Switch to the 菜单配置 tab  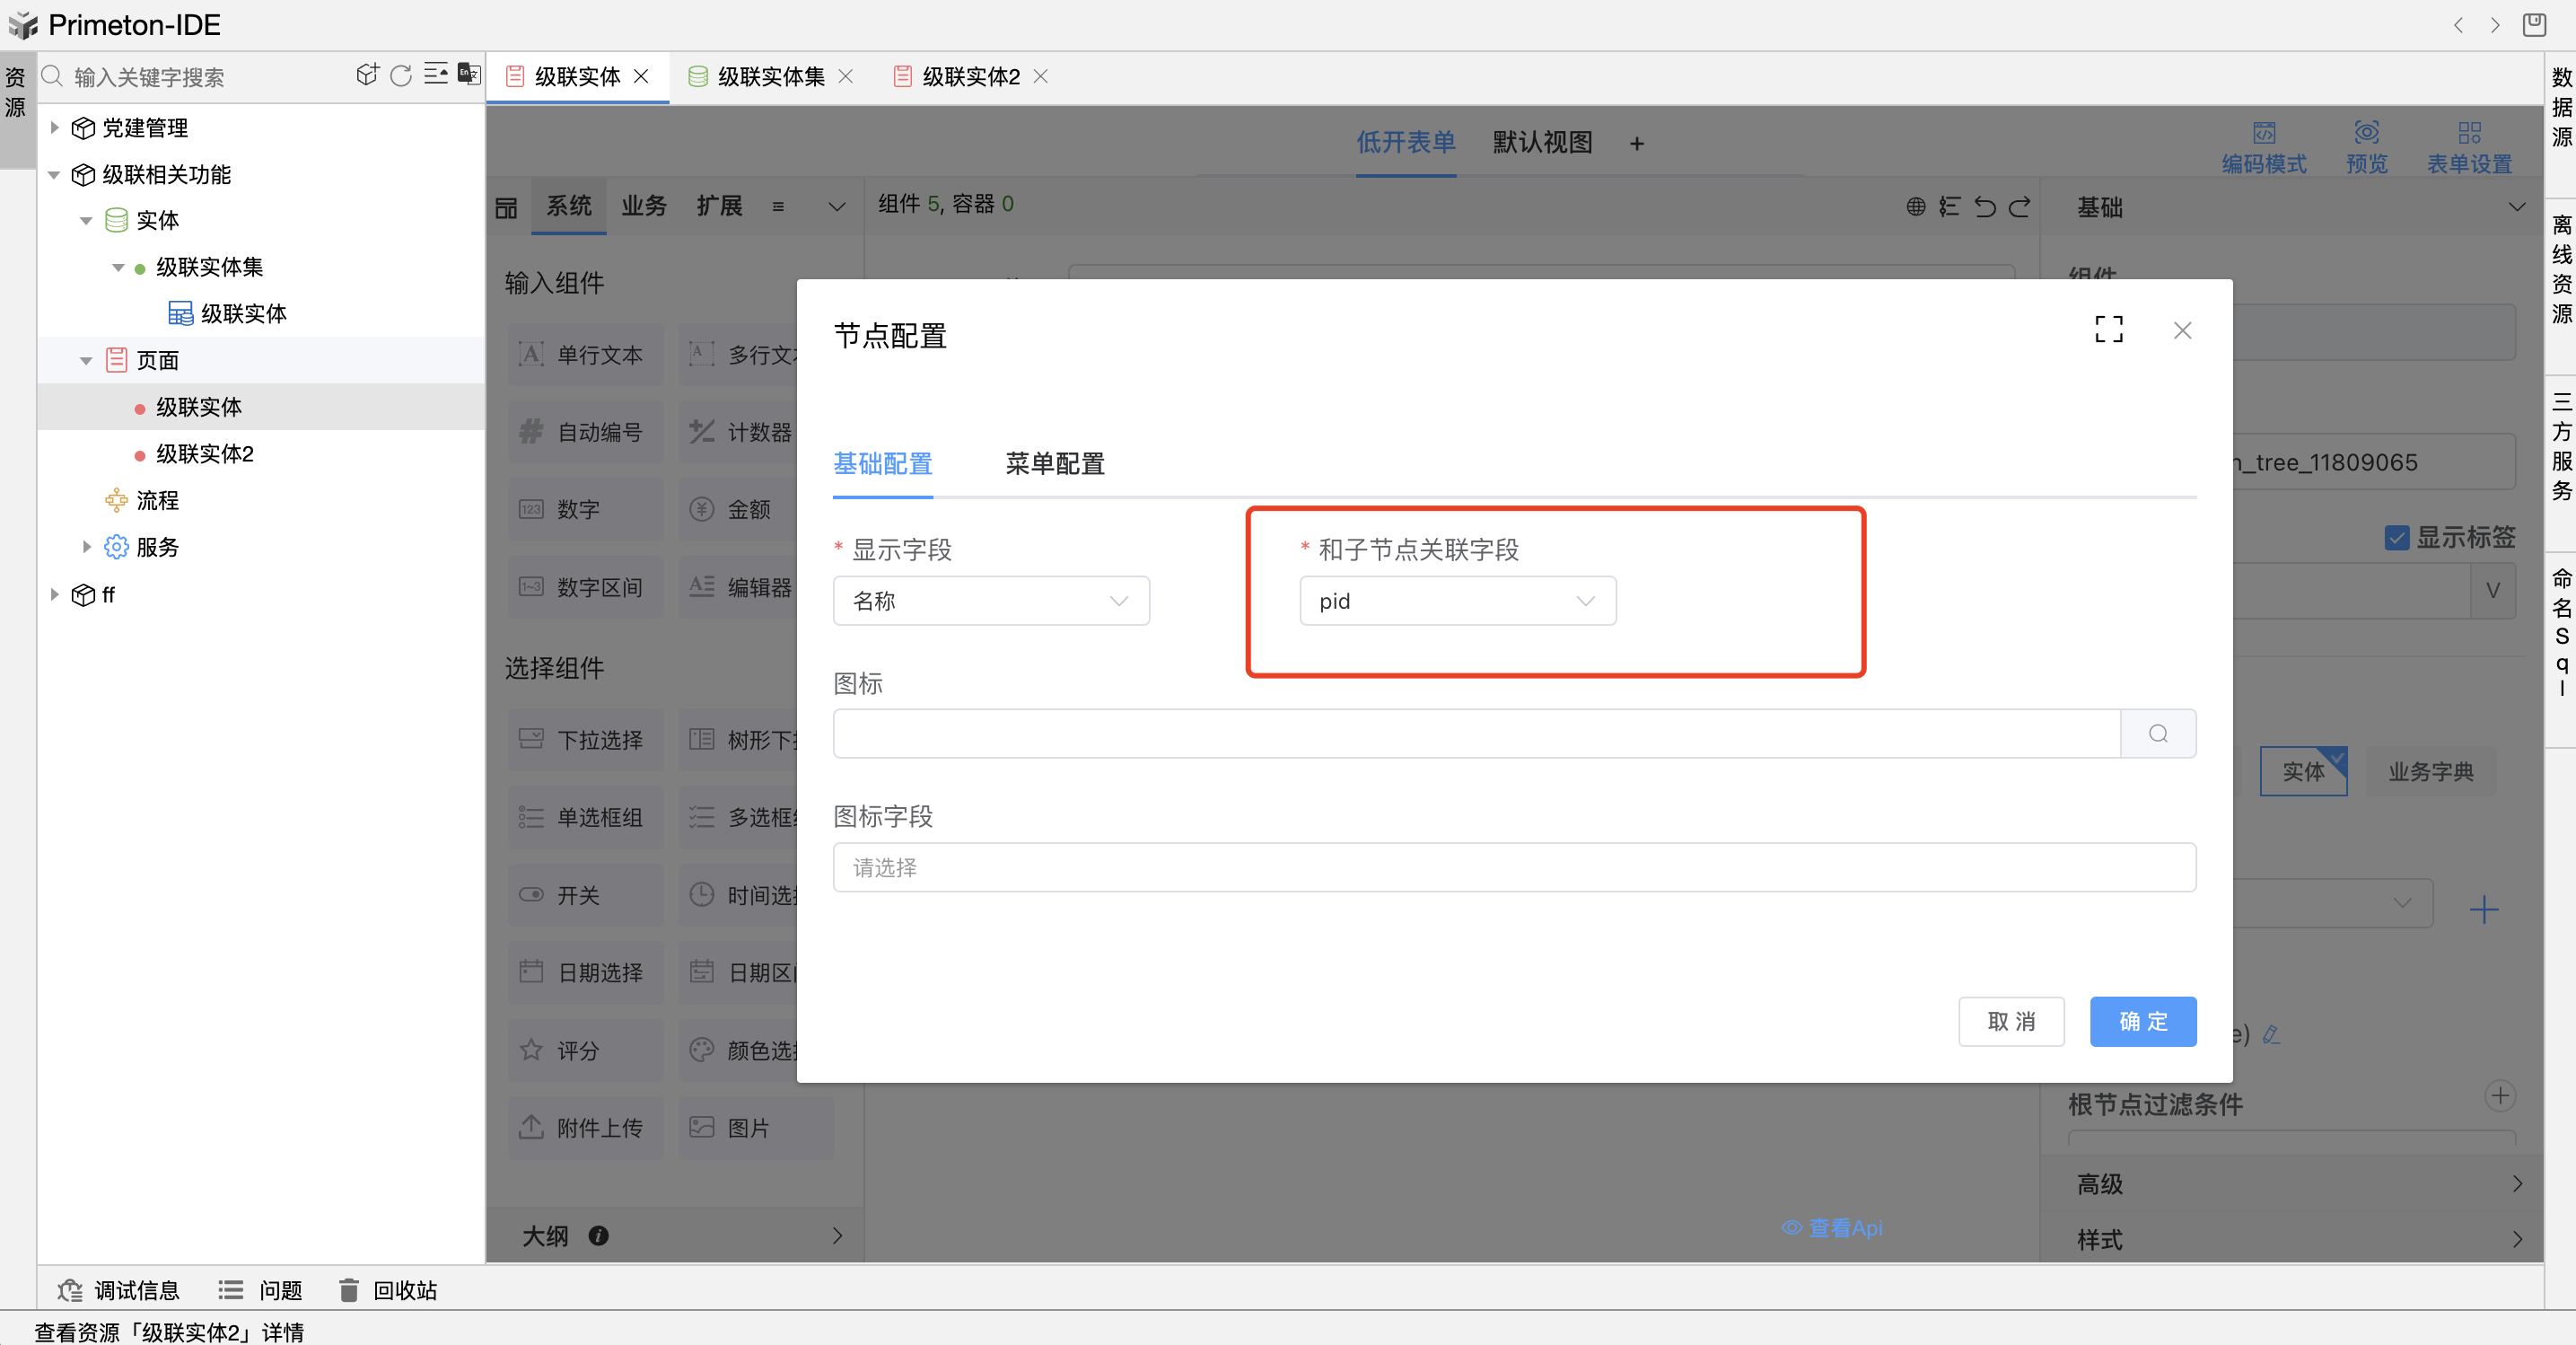[x=1054, y=464]
